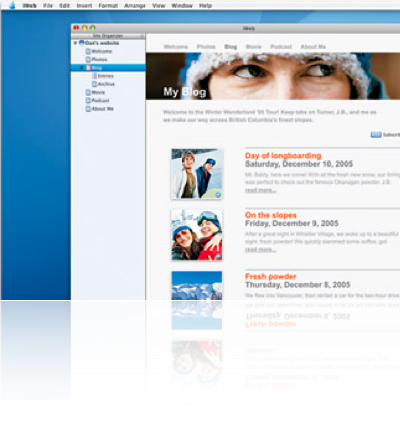The image size is (400, 421).
Task: Select the About Me page icon in sidebar
Action: [88, 109]
